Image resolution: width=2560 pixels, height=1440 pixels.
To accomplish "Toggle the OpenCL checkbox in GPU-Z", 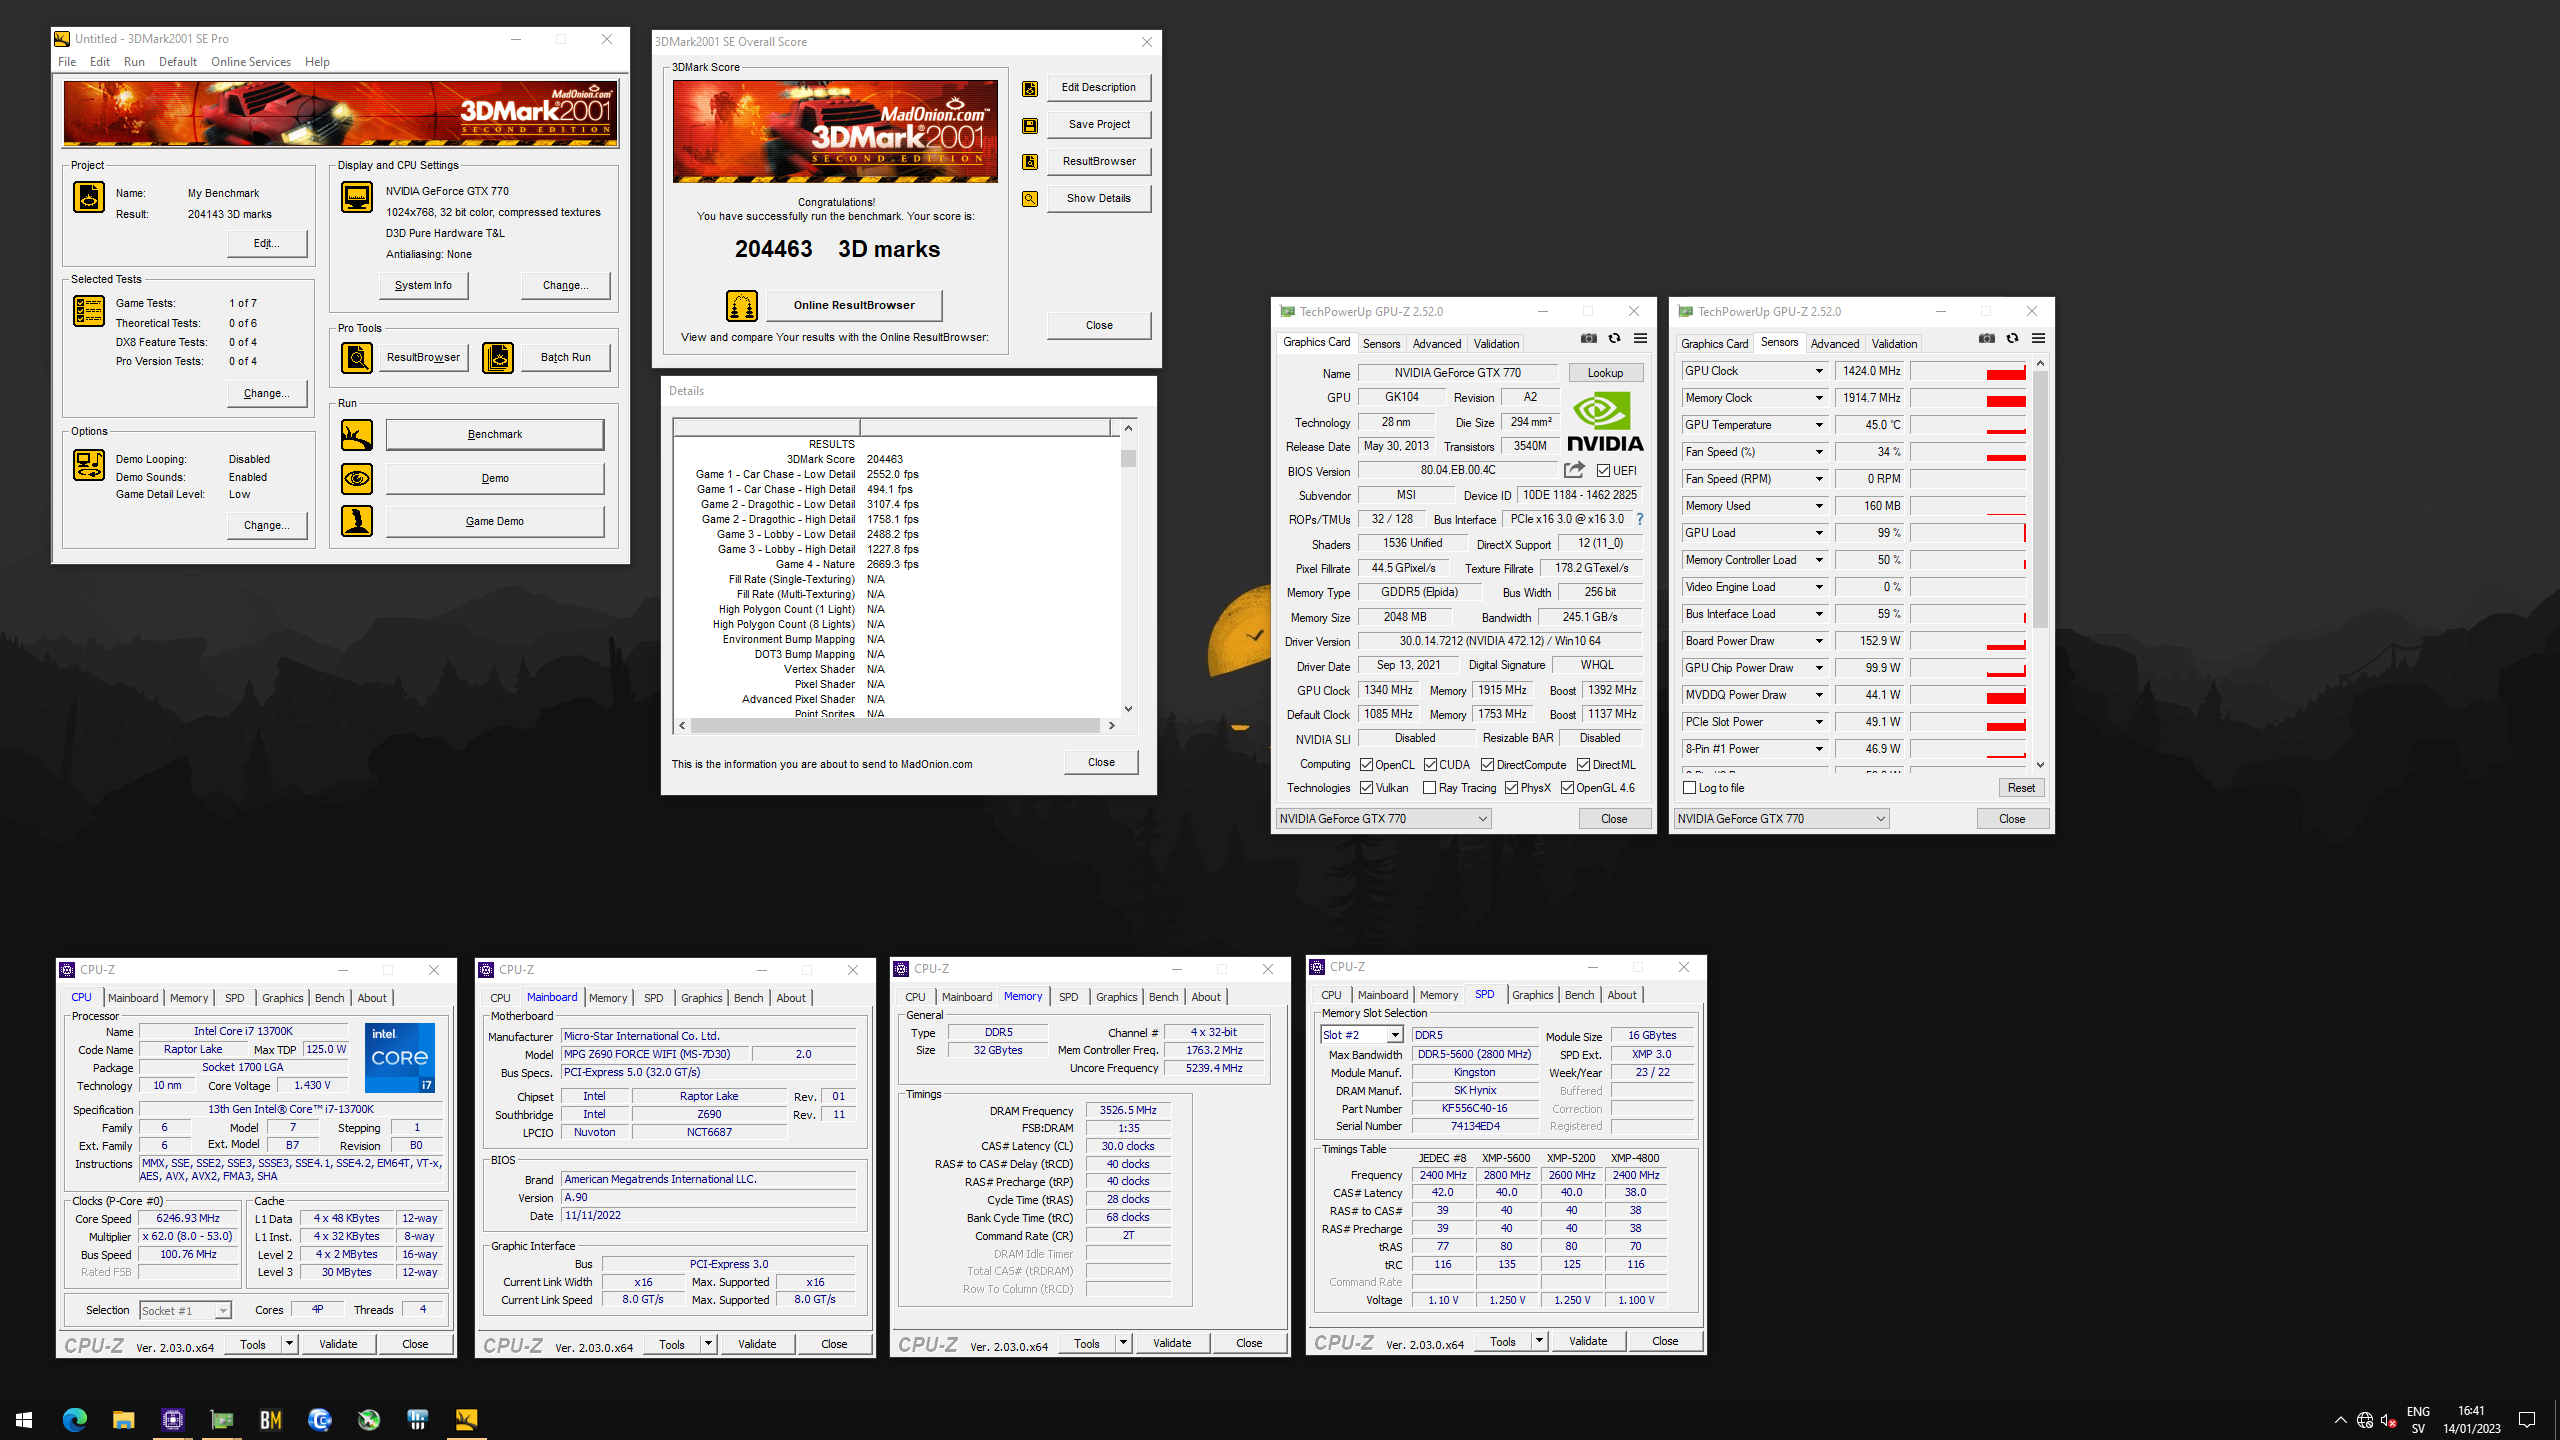I will (1366, 765).
